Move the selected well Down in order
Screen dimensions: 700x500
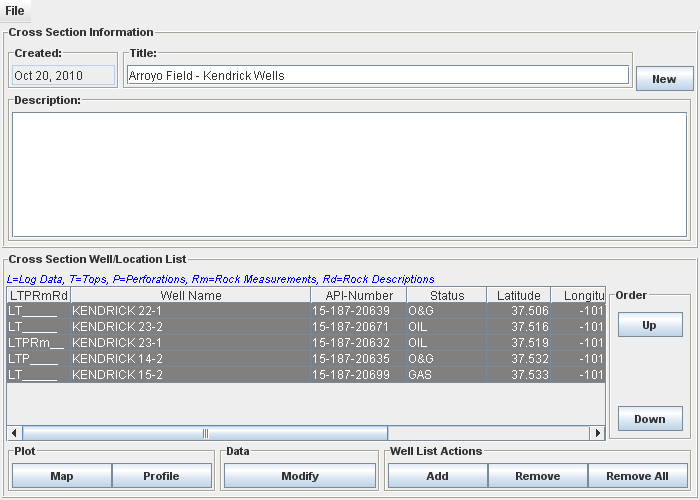pos(650,419)
